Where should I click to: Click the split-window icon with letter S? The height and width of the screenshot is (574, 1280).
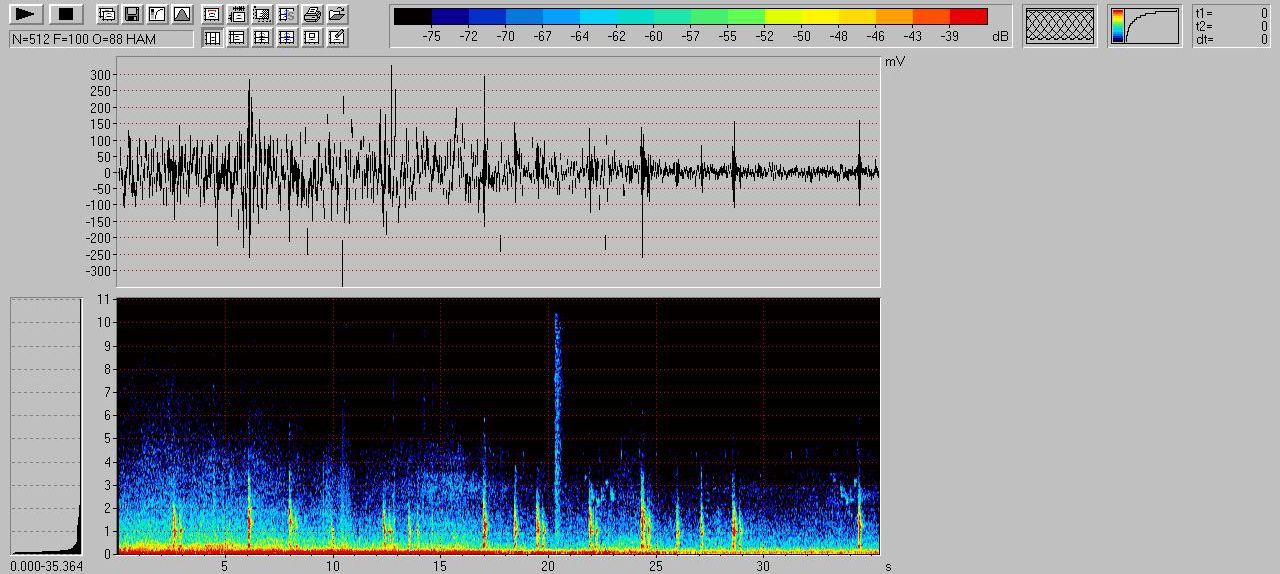(x=287, y=14)
